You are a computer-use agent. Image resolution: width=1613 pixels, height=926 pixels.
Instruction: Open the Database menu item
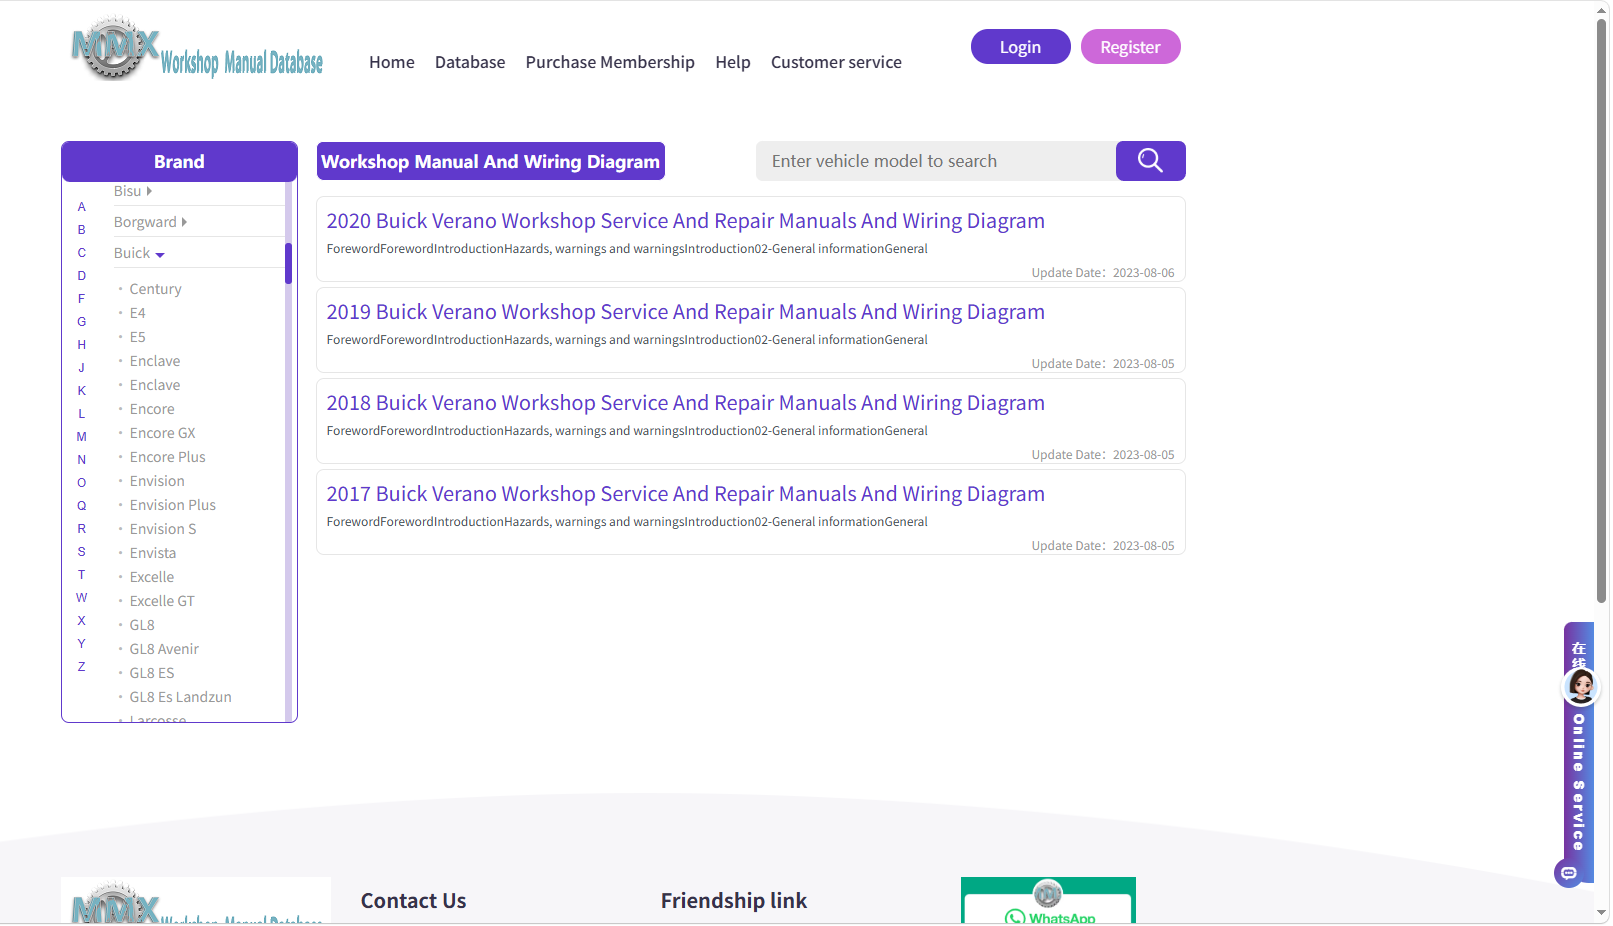click(x=470, y=62)
